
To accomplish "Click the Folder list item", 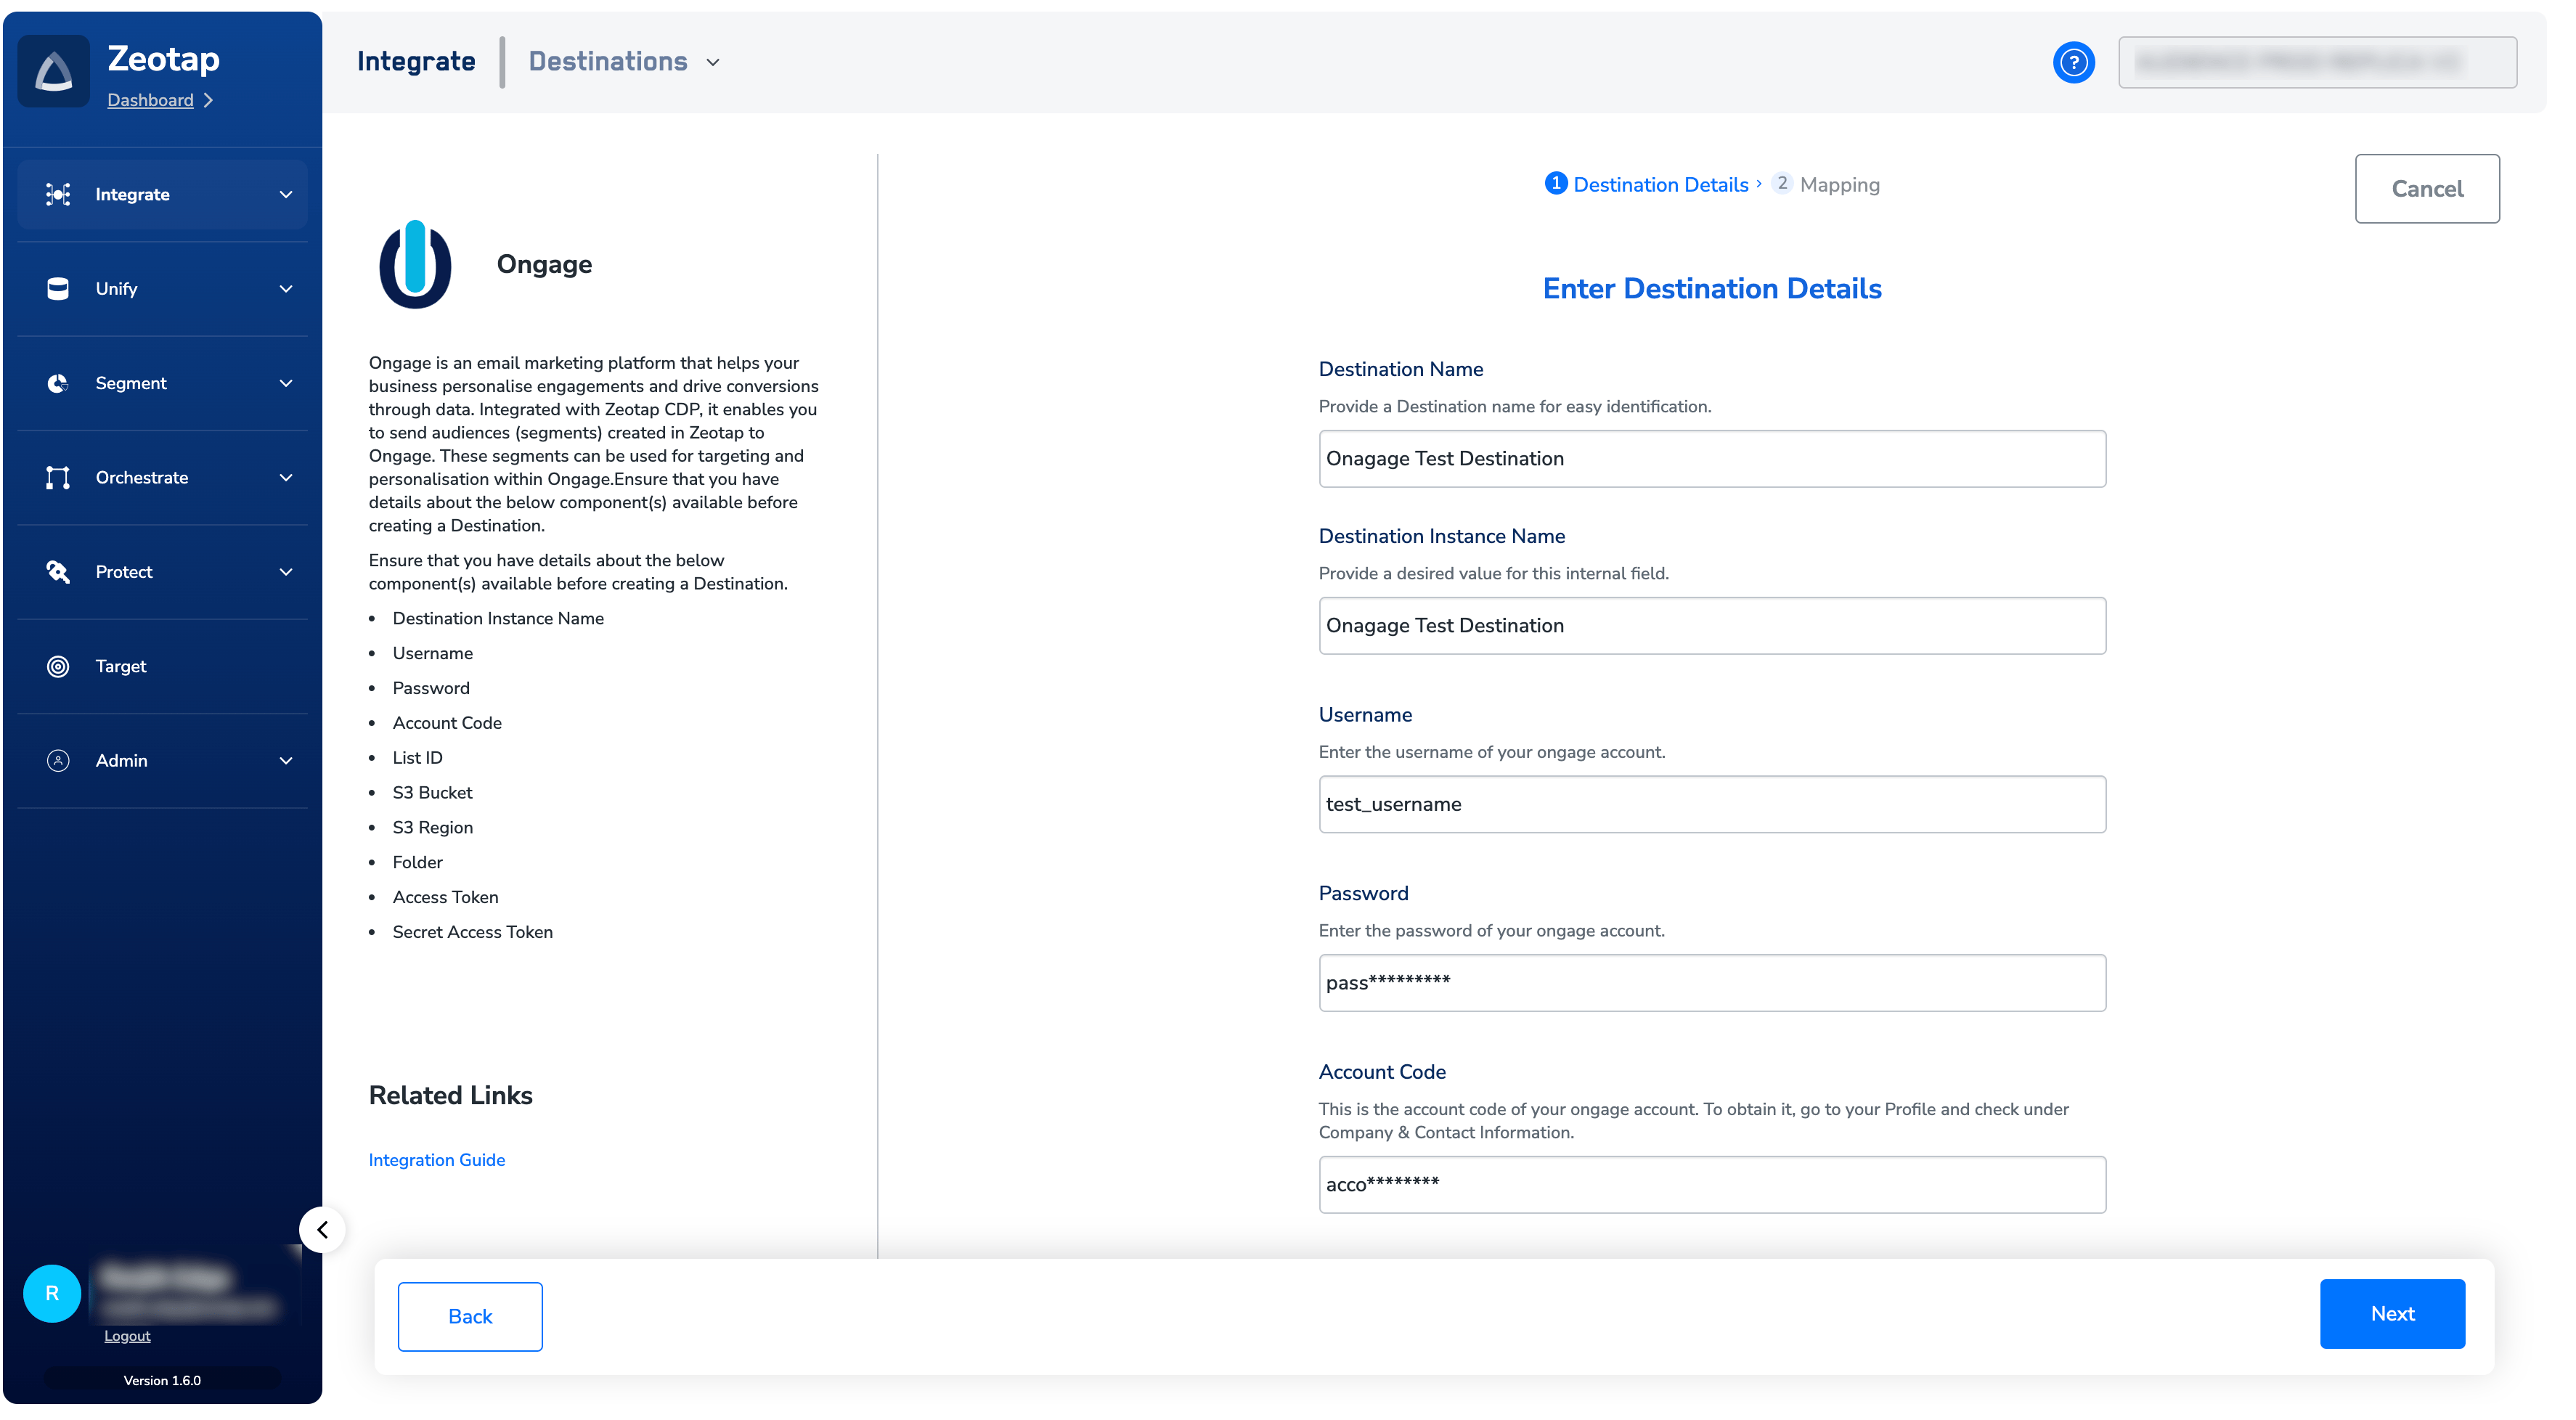I will pos(418,862).
